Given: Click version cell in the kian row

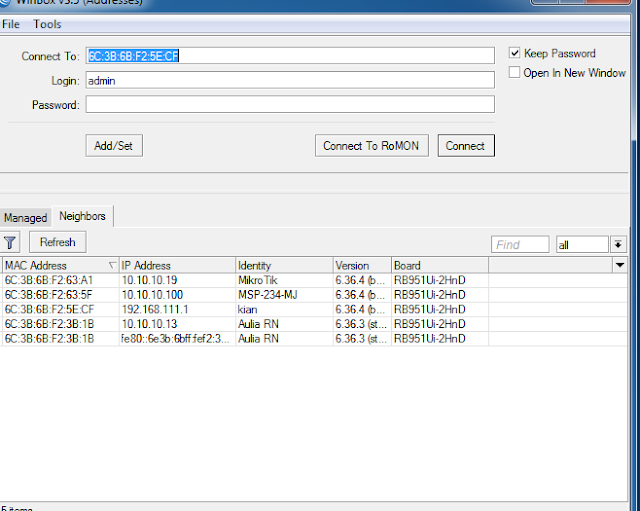Looking at the screenshot, I should [360, 309].
